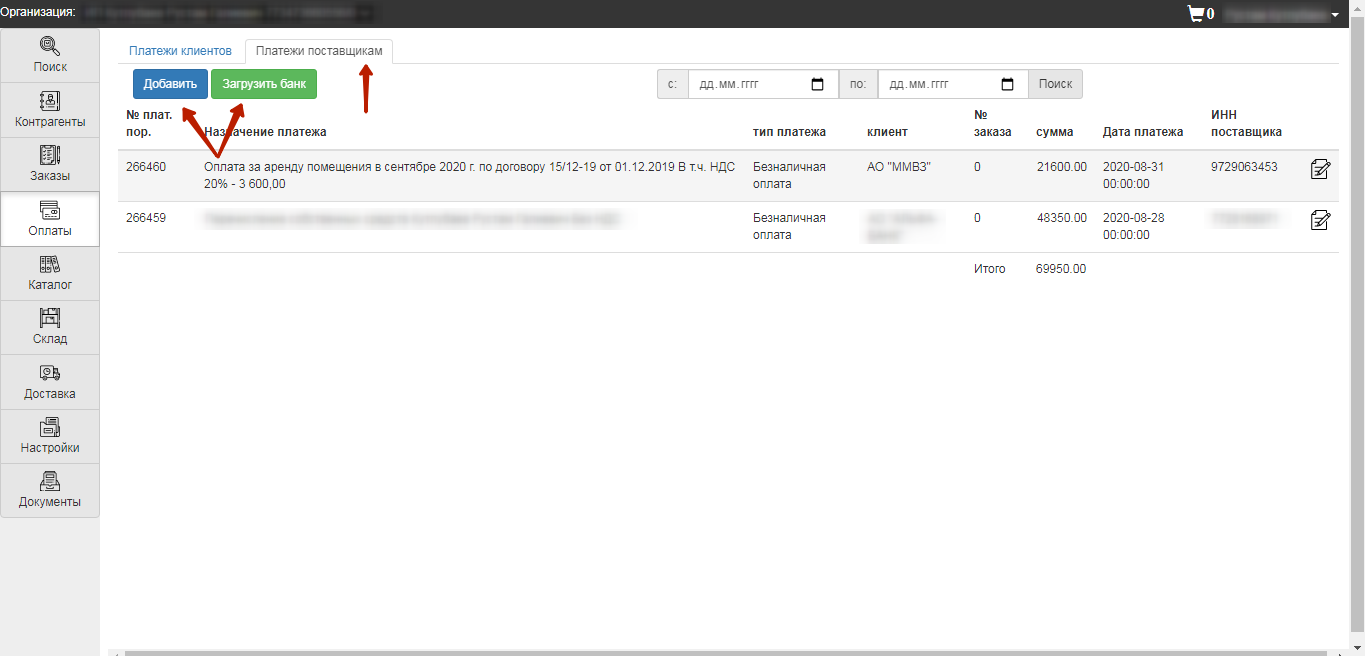The height and width of the screenshot is (656, 1365).
Task: Click the amount 21600.00
Action: pyautogui.click(x=1061, y=167)
